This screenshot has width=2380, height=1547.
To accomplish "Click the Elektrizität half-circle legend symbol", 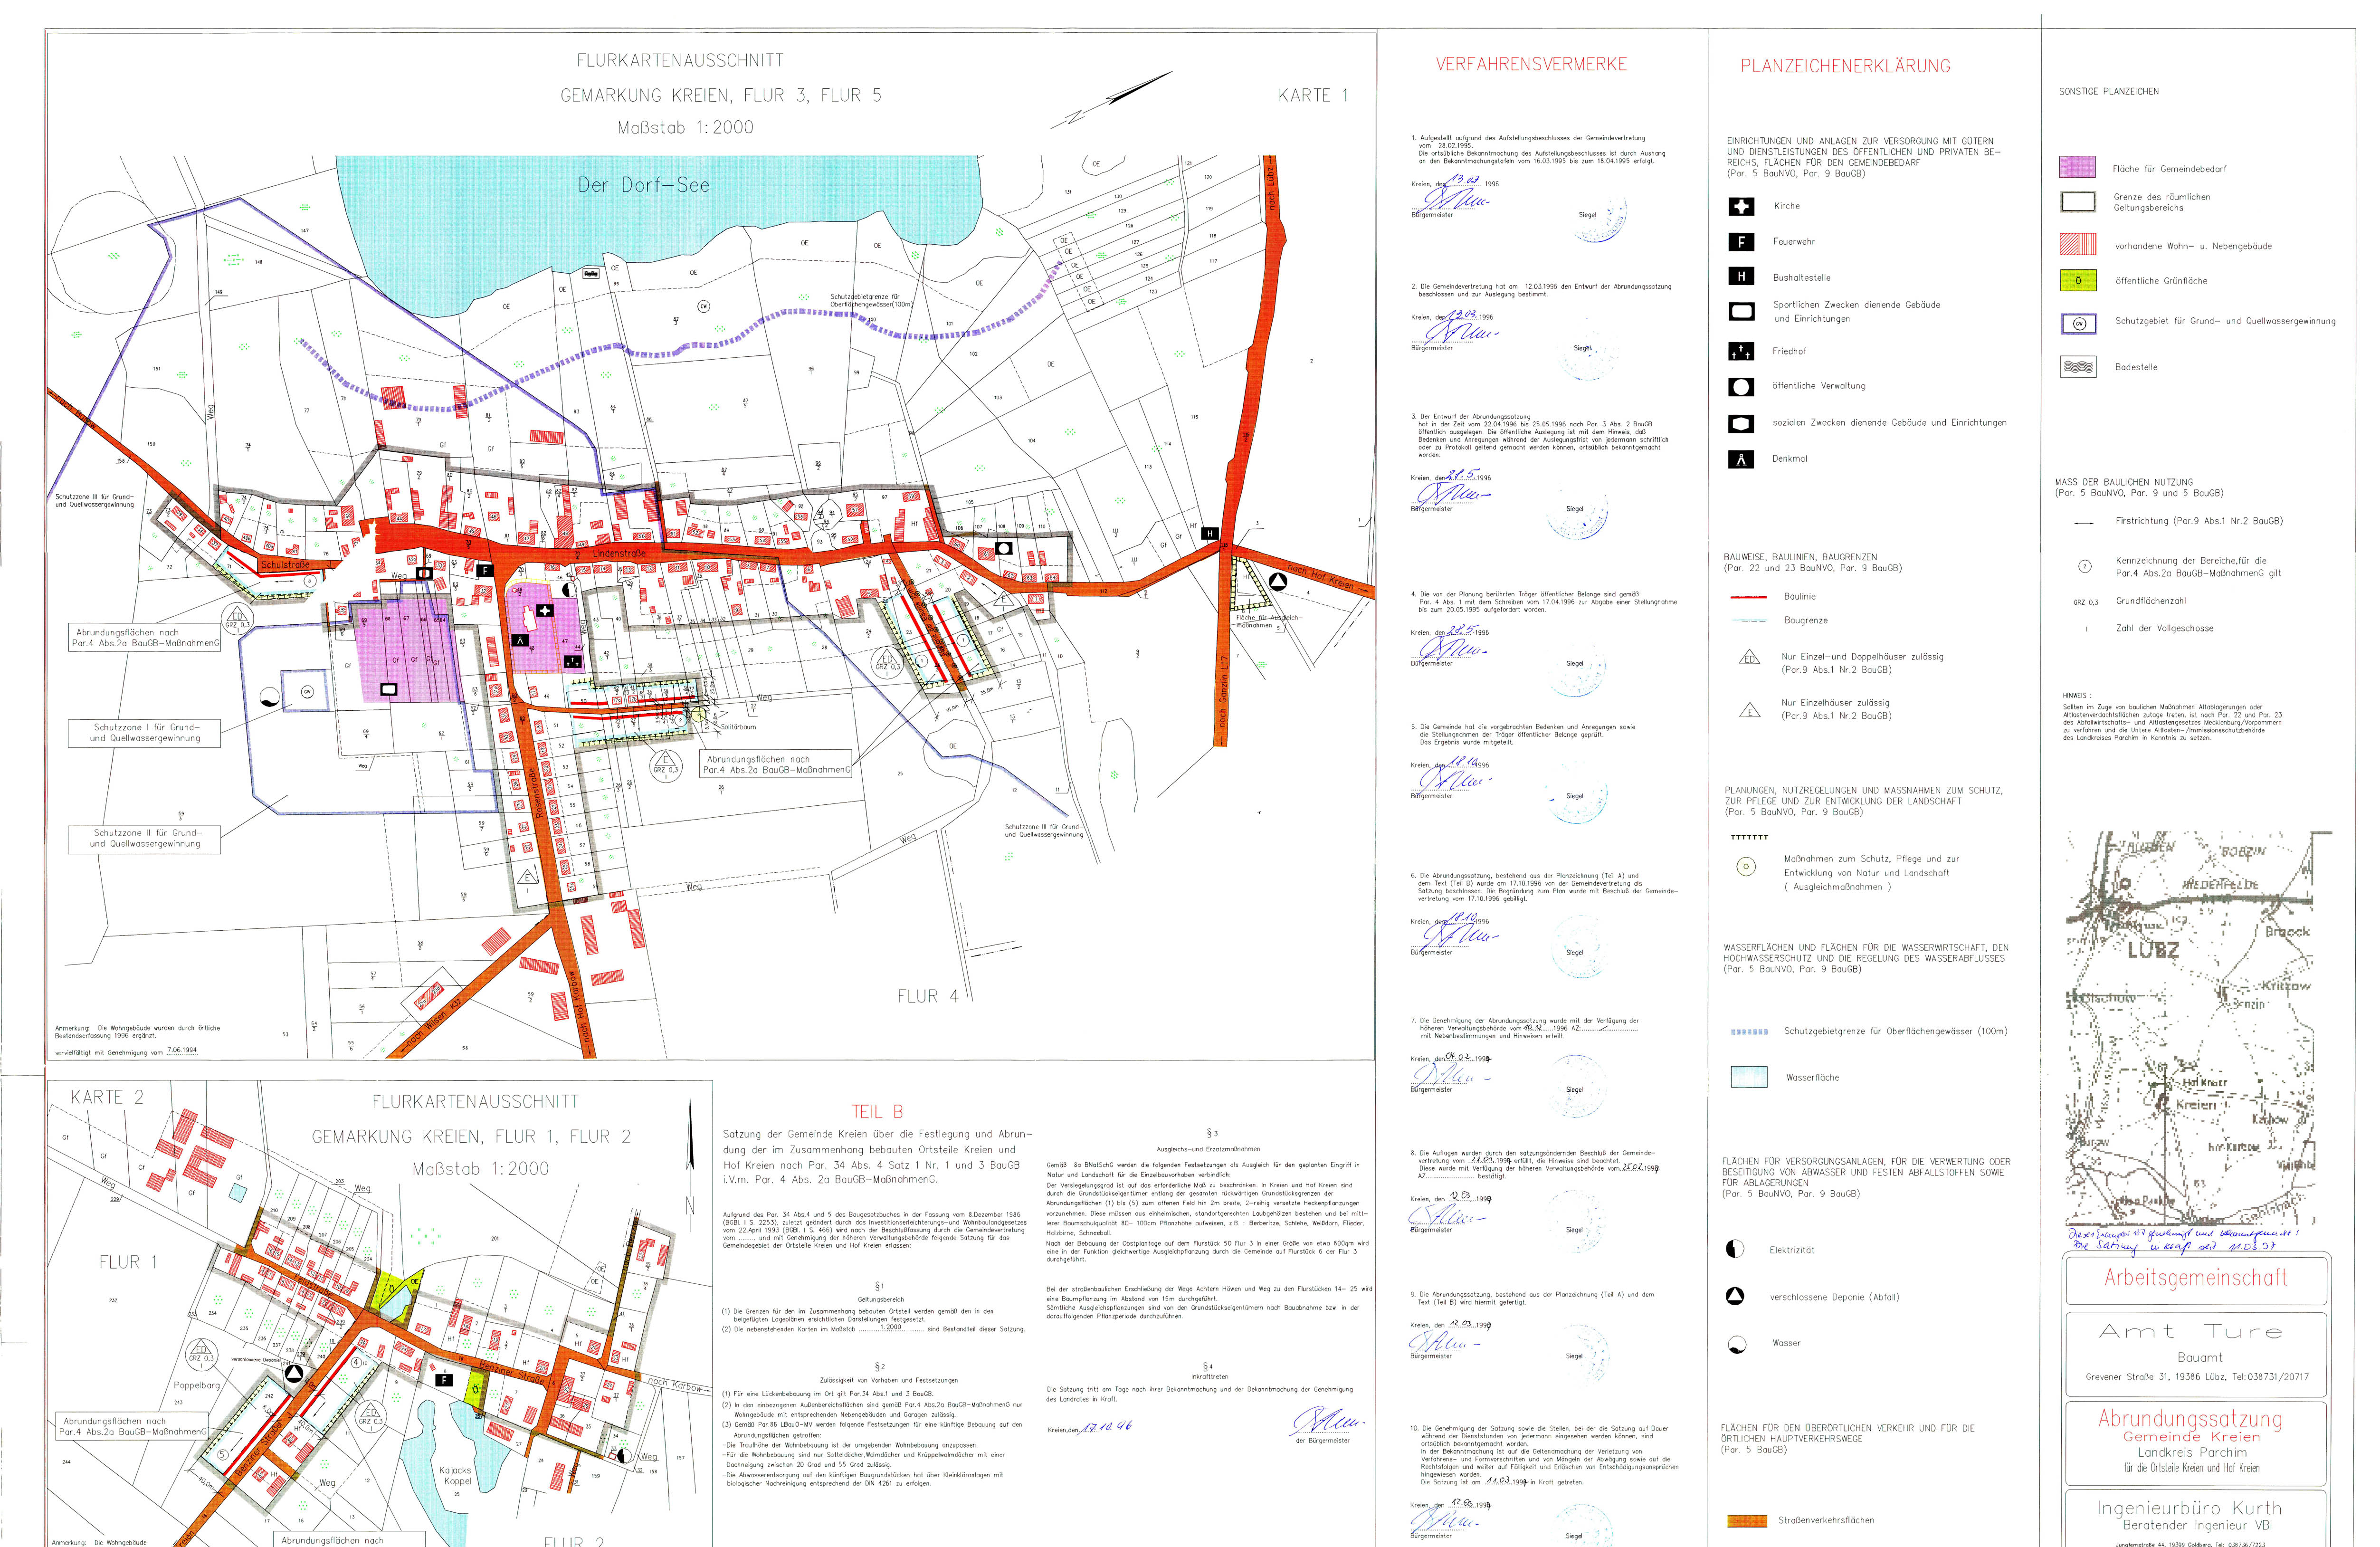I will (1735, 1249).
